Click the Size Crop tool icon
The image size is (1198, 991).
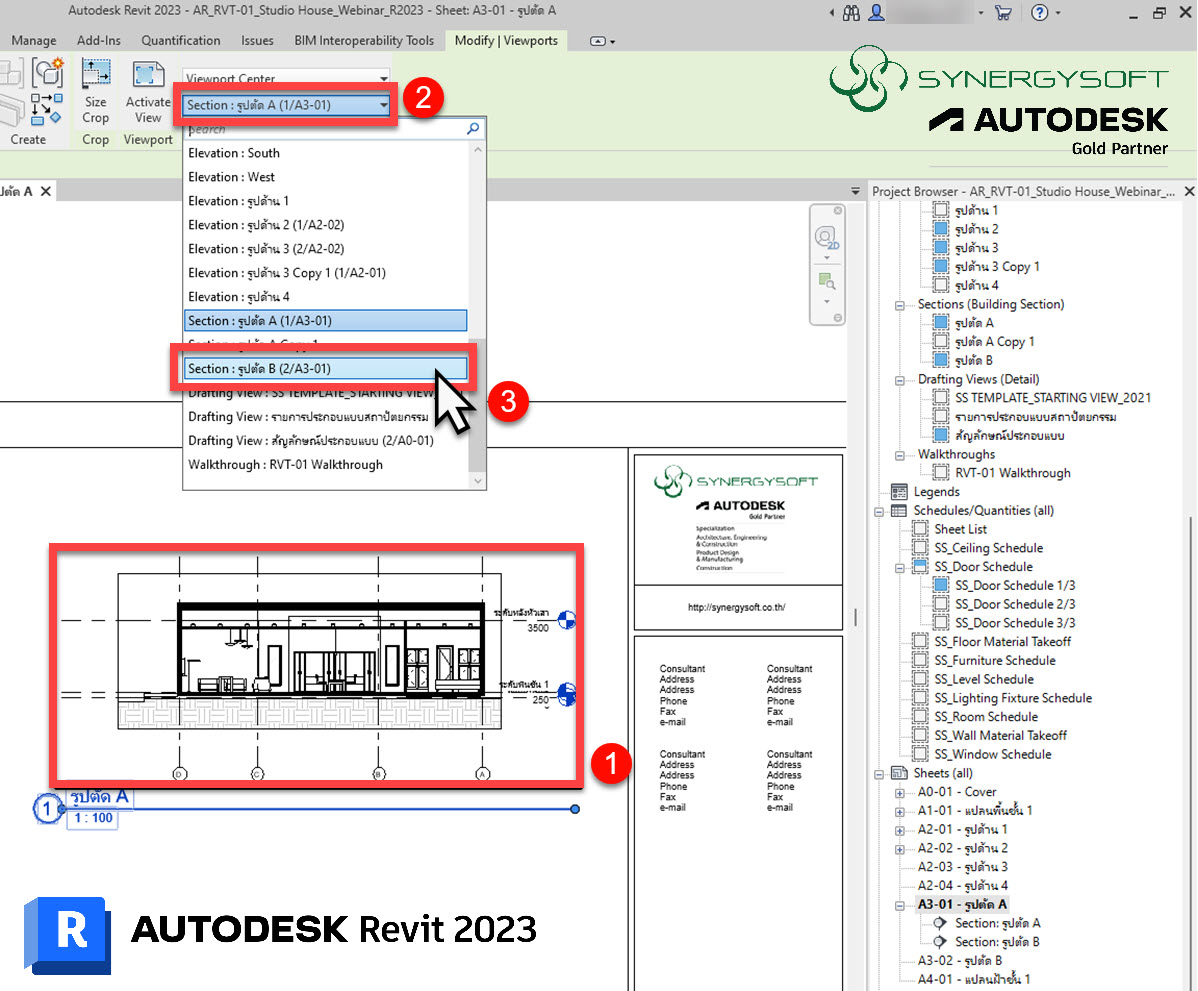tap(96, 76)
